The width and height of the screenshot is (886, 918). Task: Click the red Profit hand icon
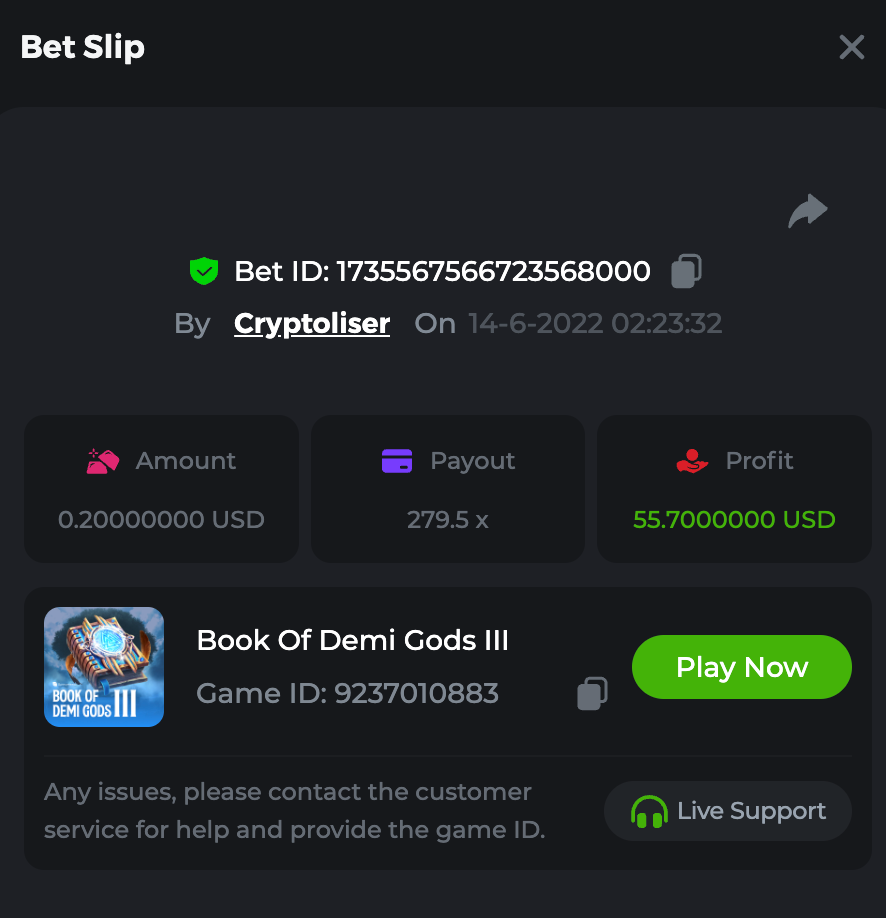[692, 461]
